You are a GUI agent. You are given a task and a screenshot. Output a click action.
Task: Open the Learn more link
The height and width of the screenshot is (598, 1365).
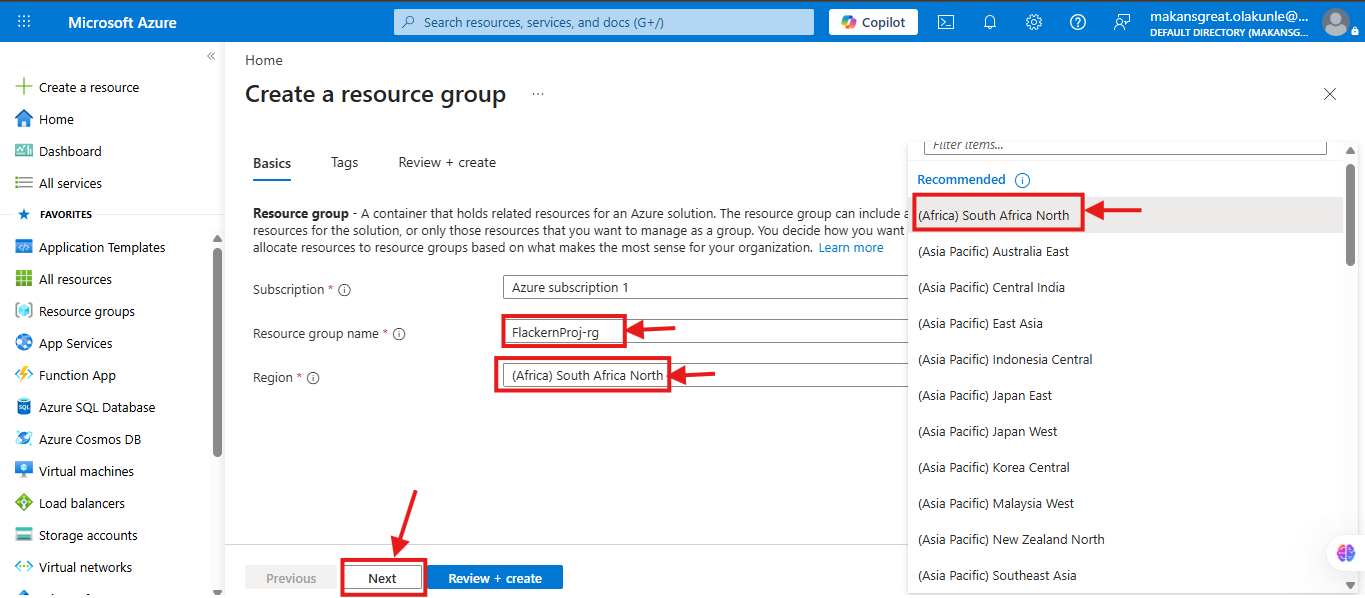[851, 247]
